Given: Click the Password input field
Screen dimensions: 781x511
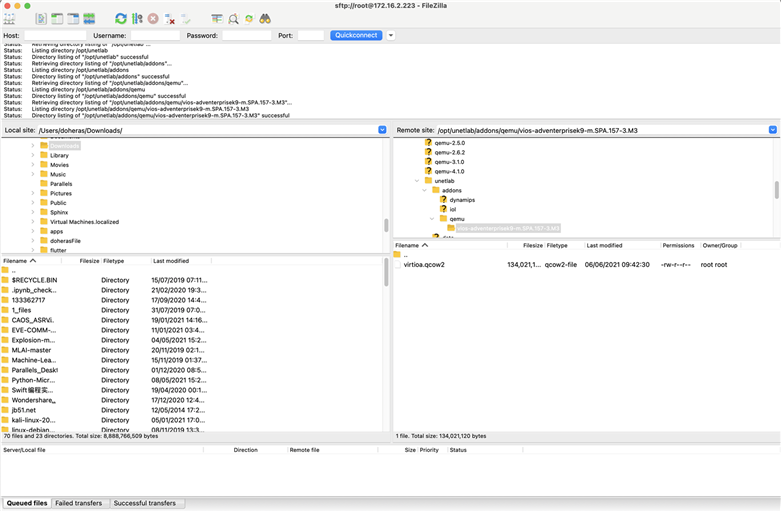Looking at the screenshot, I should (x=247, y=35).
